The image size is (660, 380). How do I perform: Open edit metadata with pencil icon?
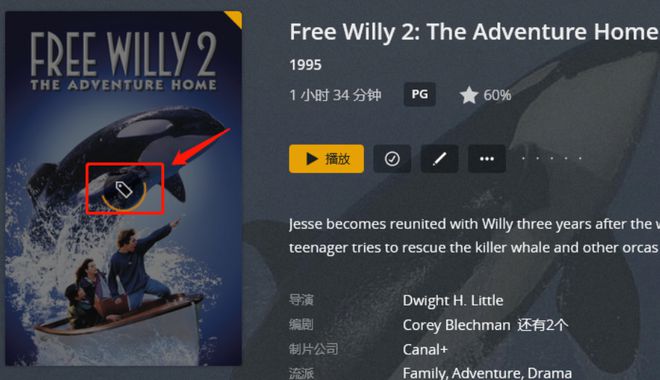439,159
